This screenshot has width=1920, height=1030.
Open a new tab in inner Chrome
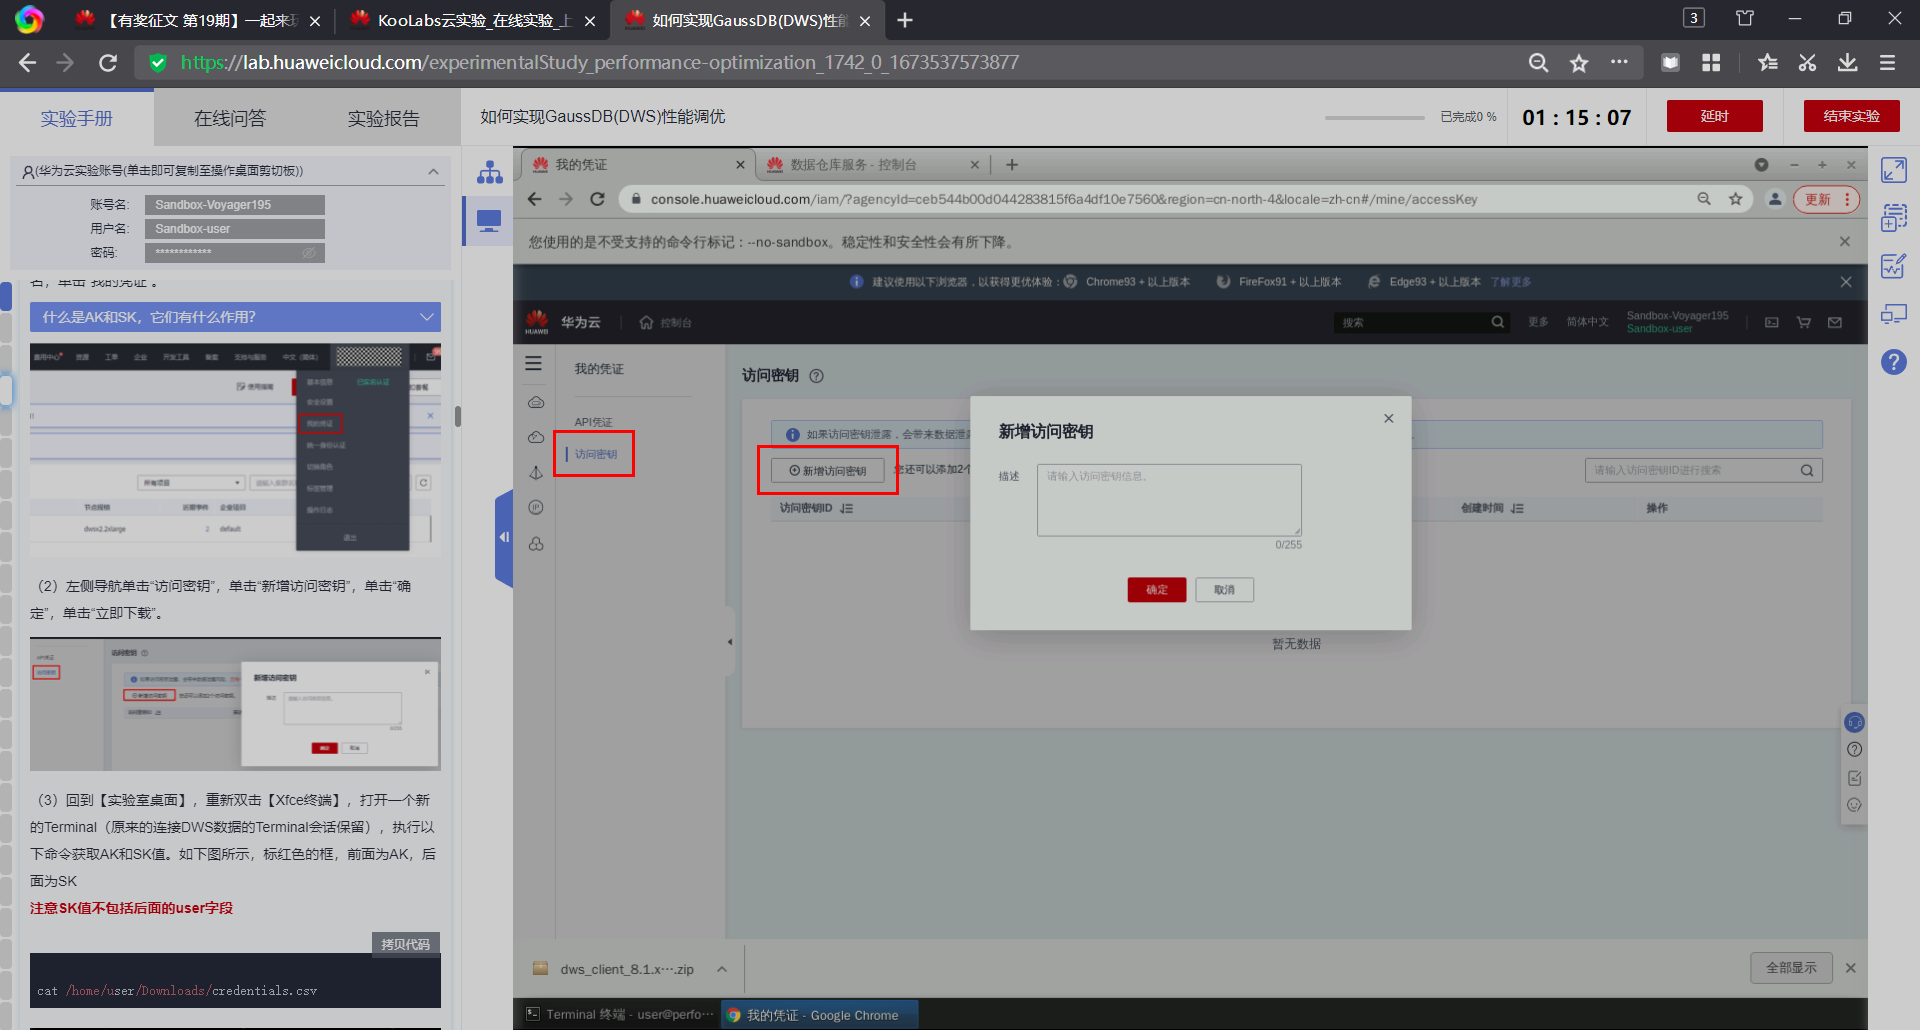[1012, 165]
